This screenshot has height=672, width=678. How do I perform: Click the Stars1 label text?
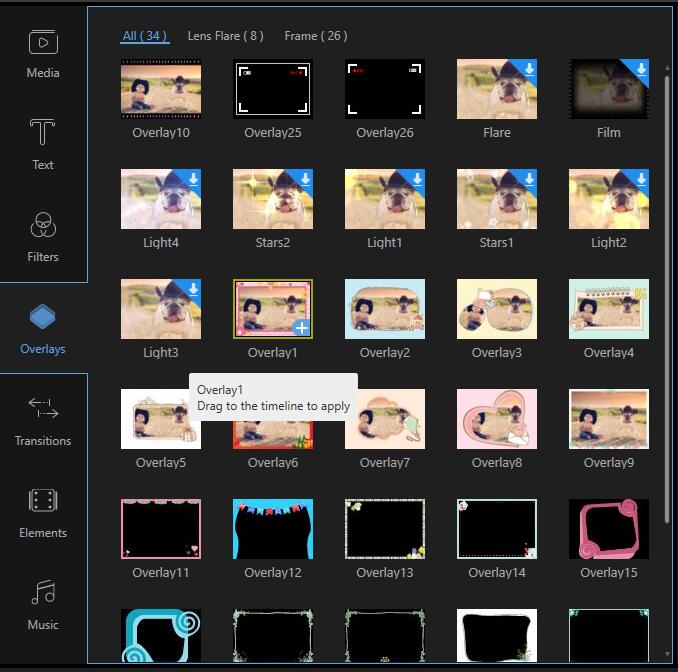click(x=496, y=243)
